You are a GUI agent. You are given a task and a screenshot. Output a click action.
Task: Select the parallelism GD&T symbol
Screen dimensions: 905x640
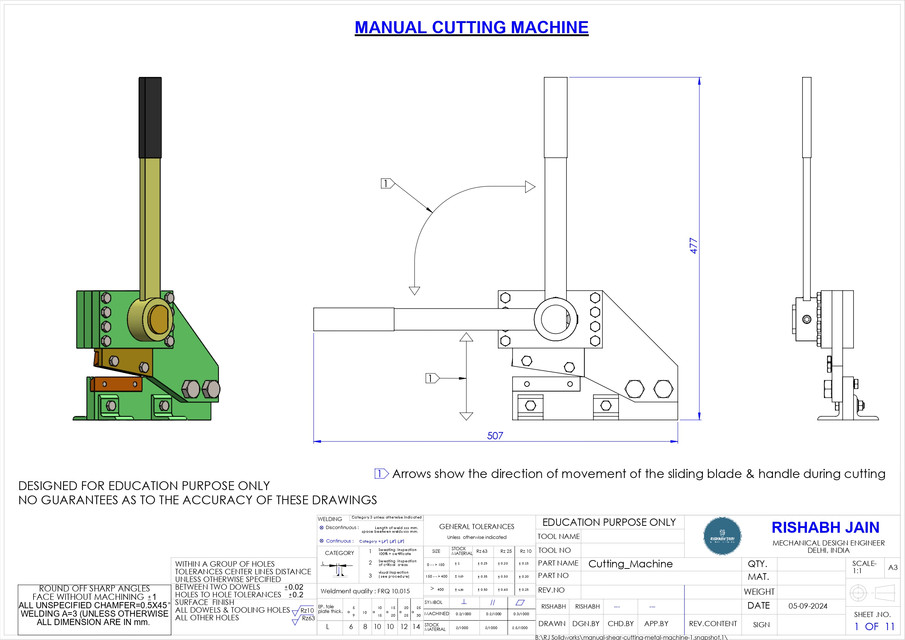pos(491,601)
